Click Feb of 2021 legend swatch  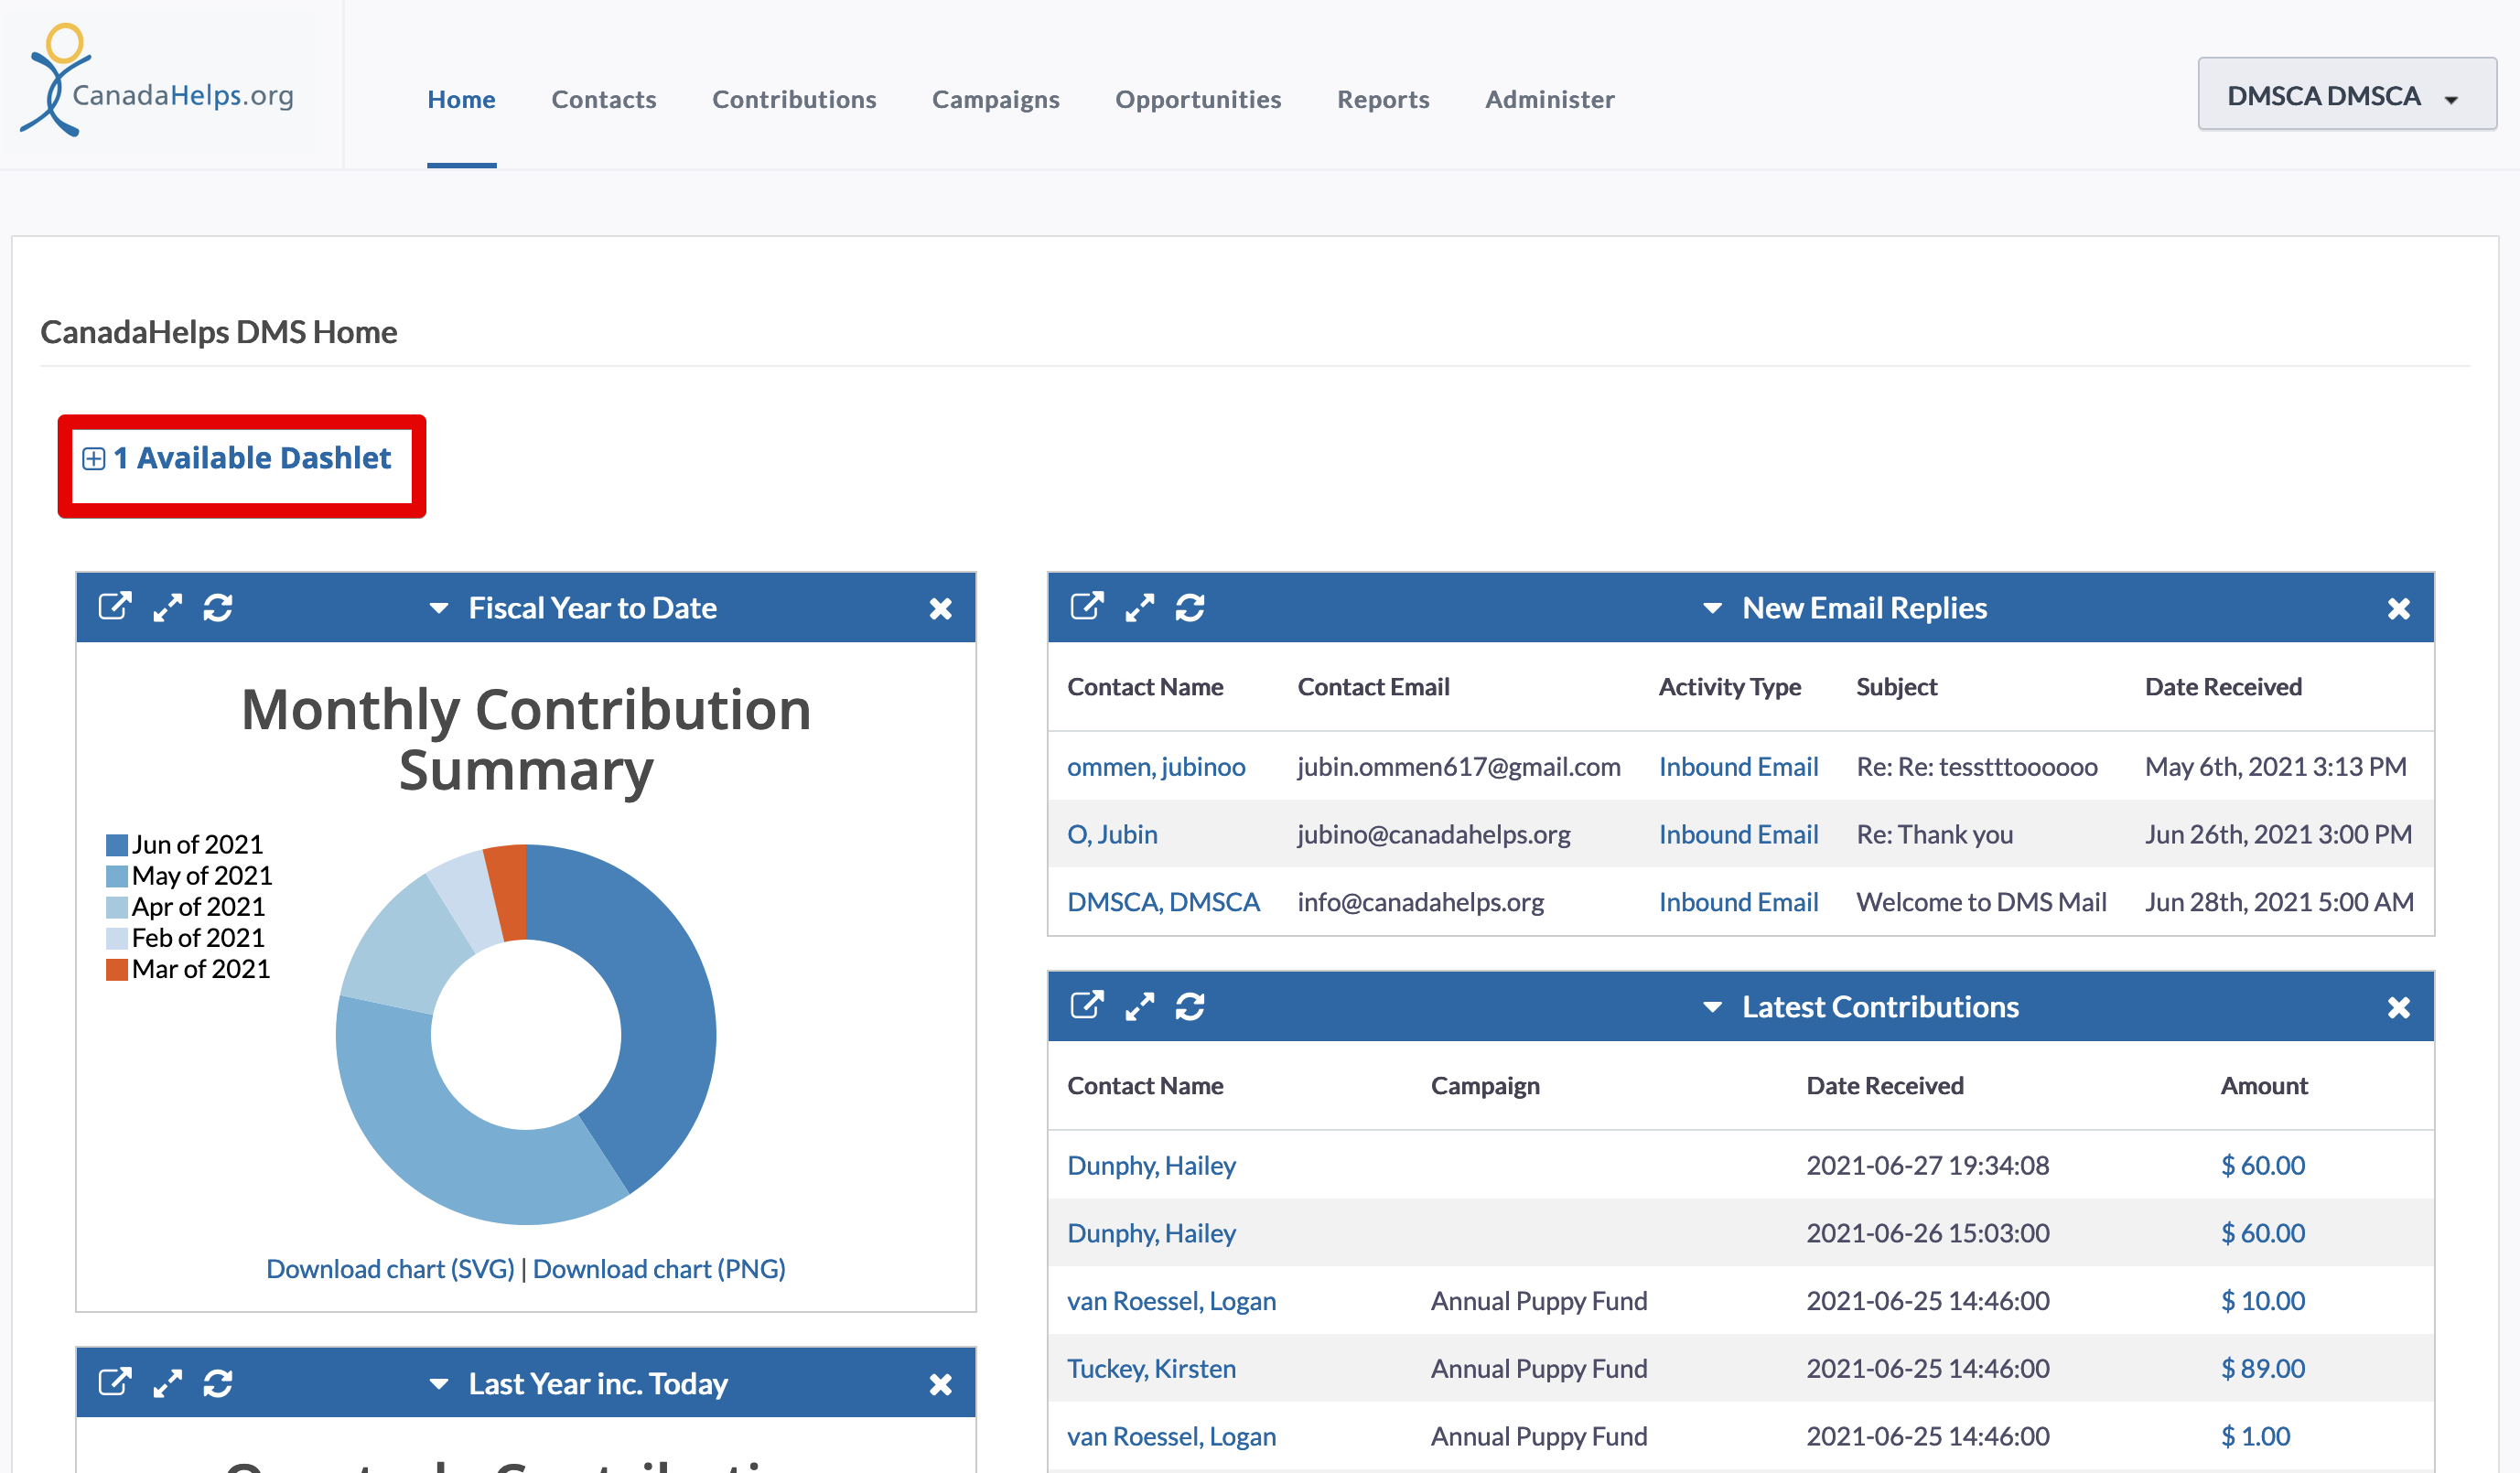tap(117, 938)
